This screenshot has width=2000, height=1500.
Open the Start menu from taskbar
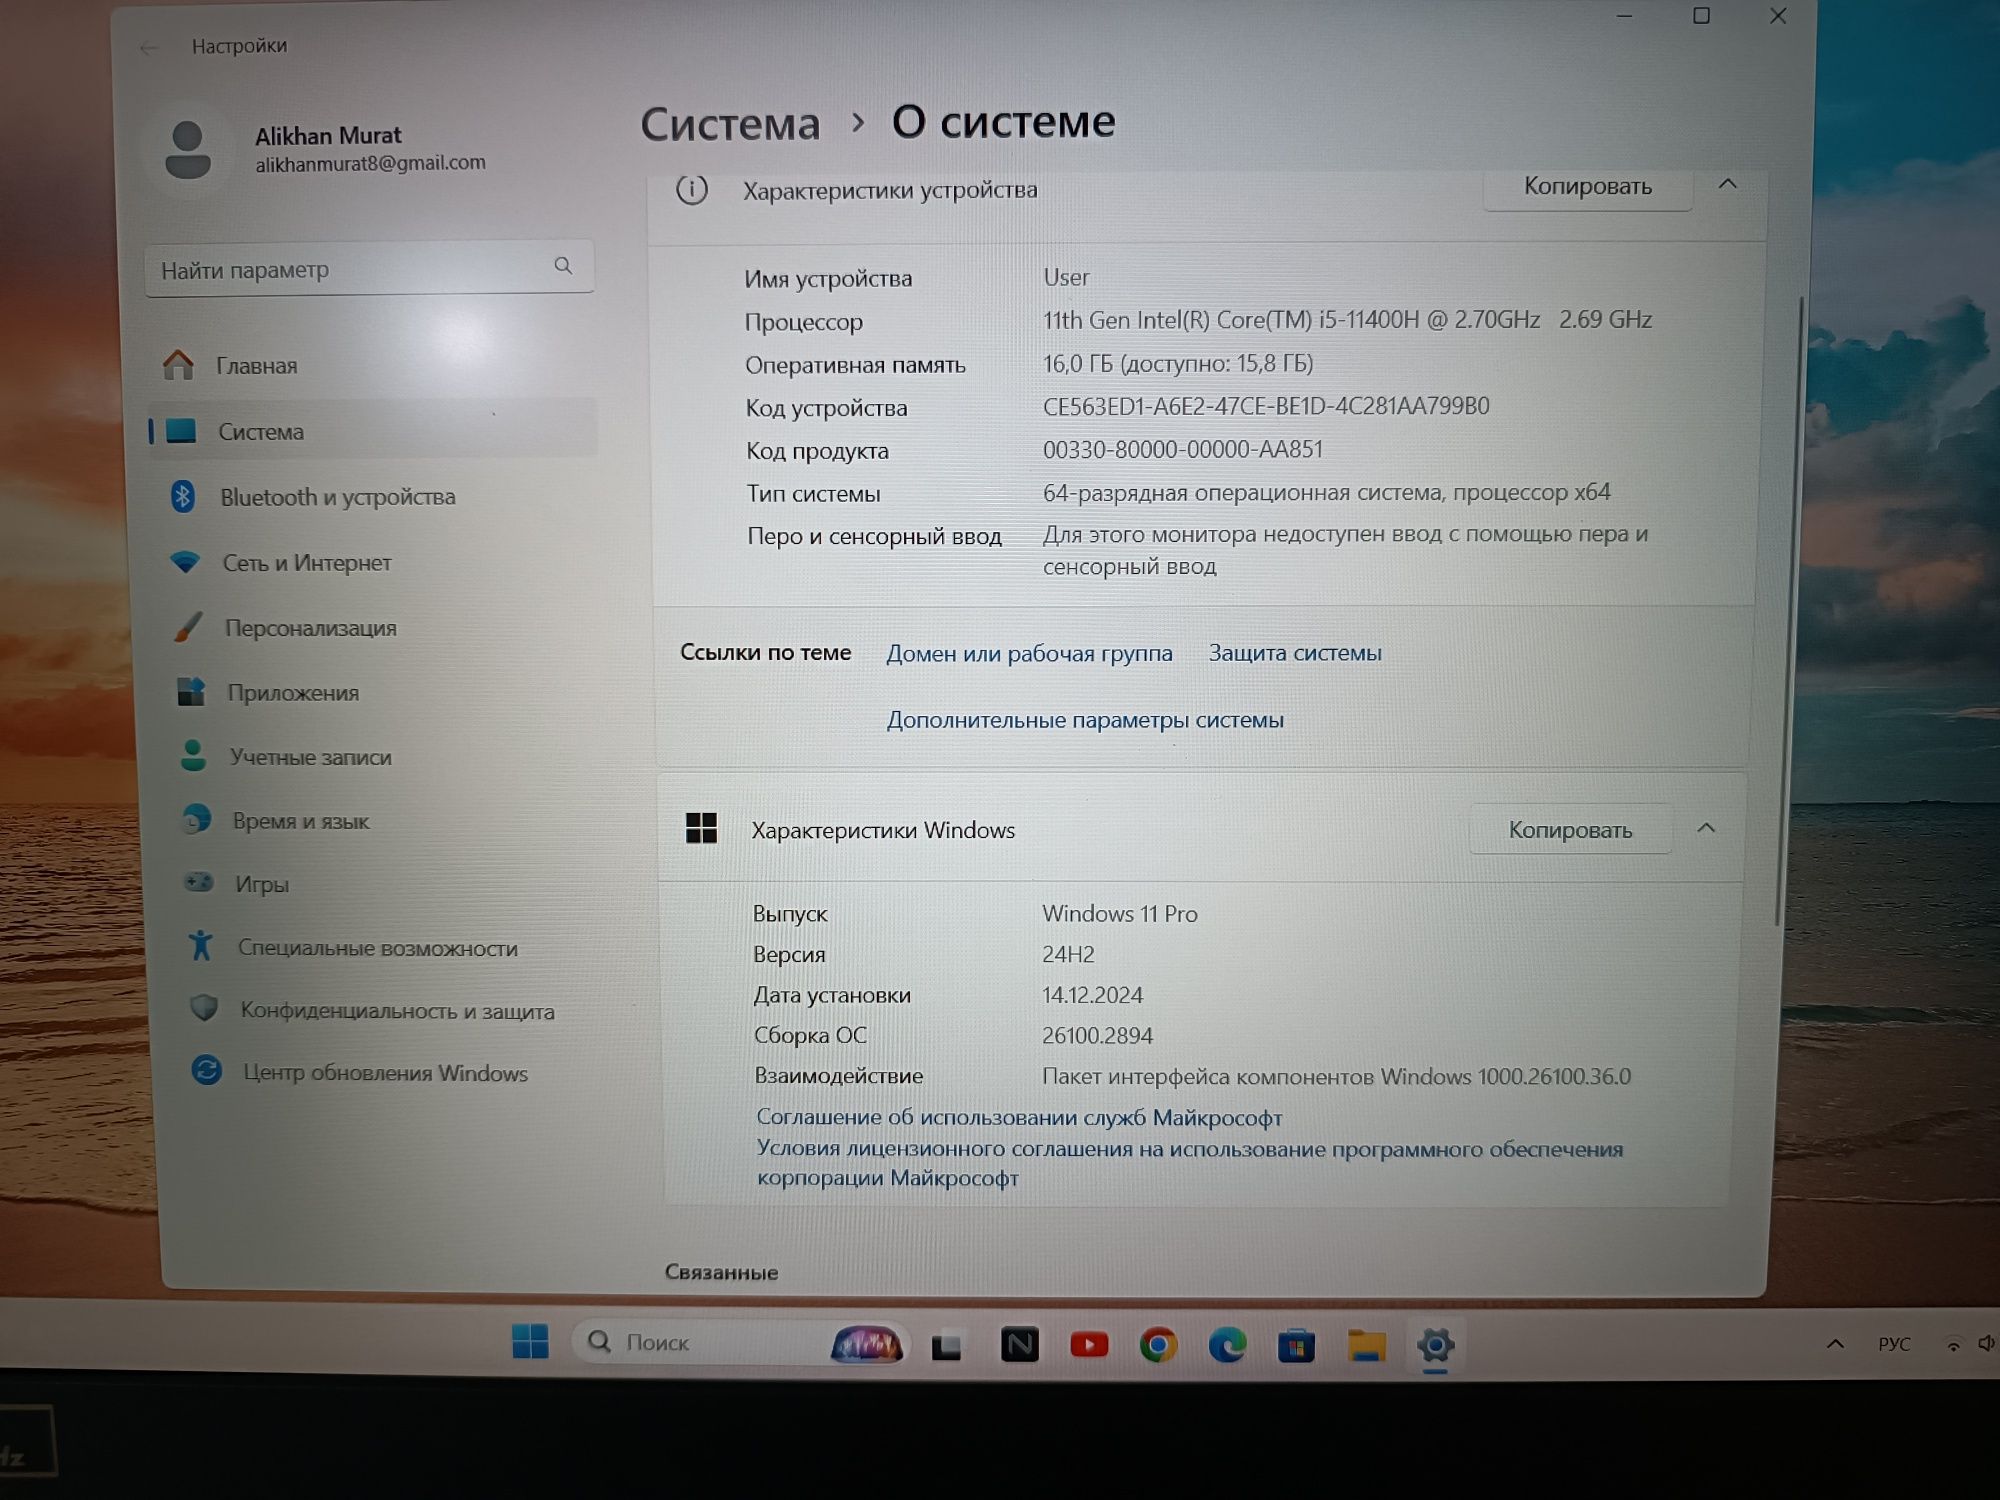click(x=530, y=1342)
